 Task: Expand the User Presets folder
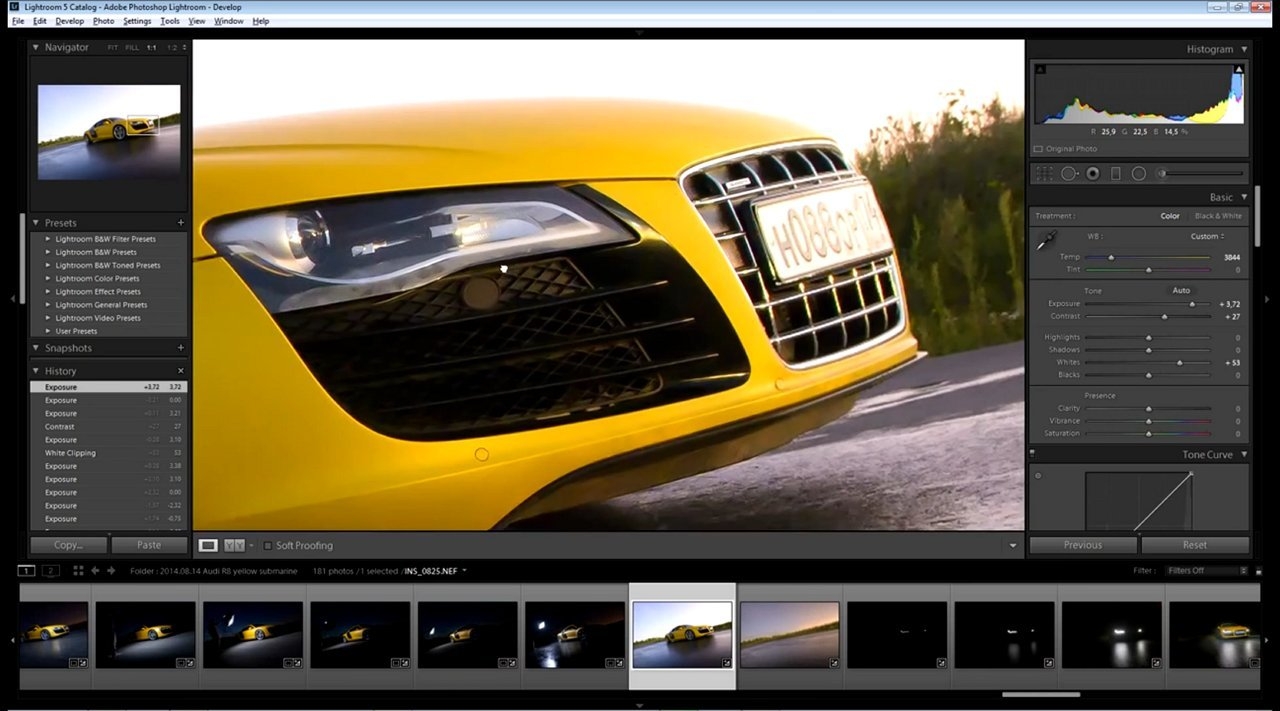pos(48,331)
